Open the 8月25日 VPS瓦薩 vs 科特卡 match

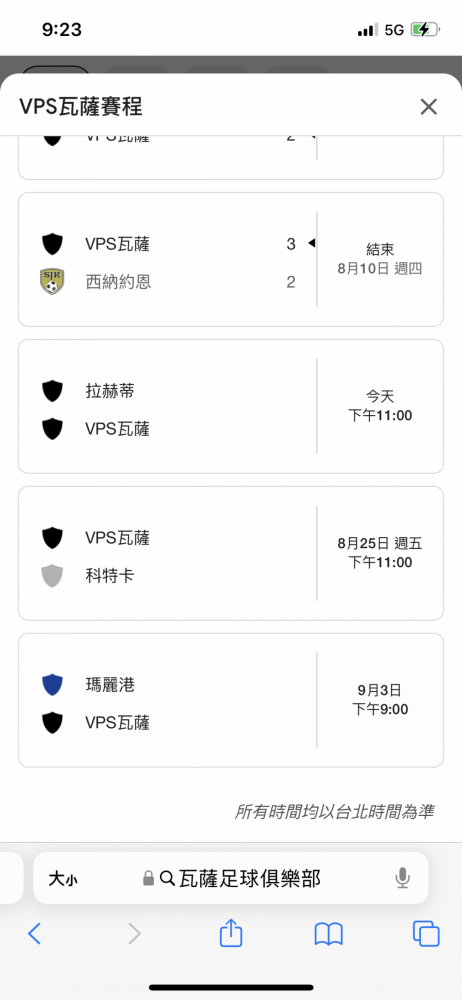(231, 553)
